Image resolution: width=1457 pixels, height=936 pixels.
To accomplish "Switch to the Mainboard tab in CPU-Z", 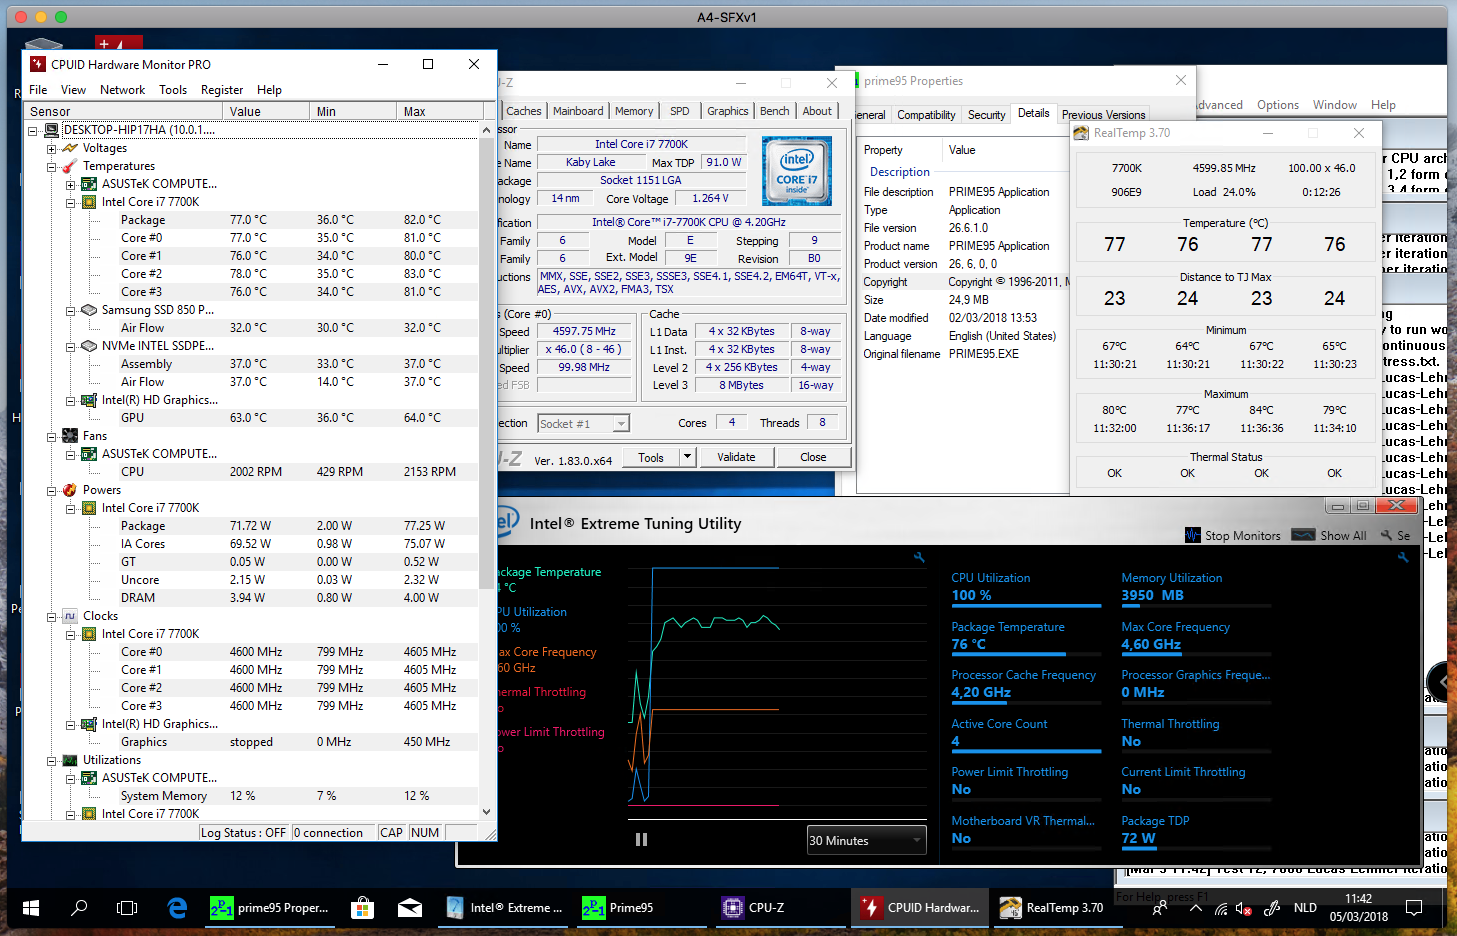I will [x=578, y=111].
